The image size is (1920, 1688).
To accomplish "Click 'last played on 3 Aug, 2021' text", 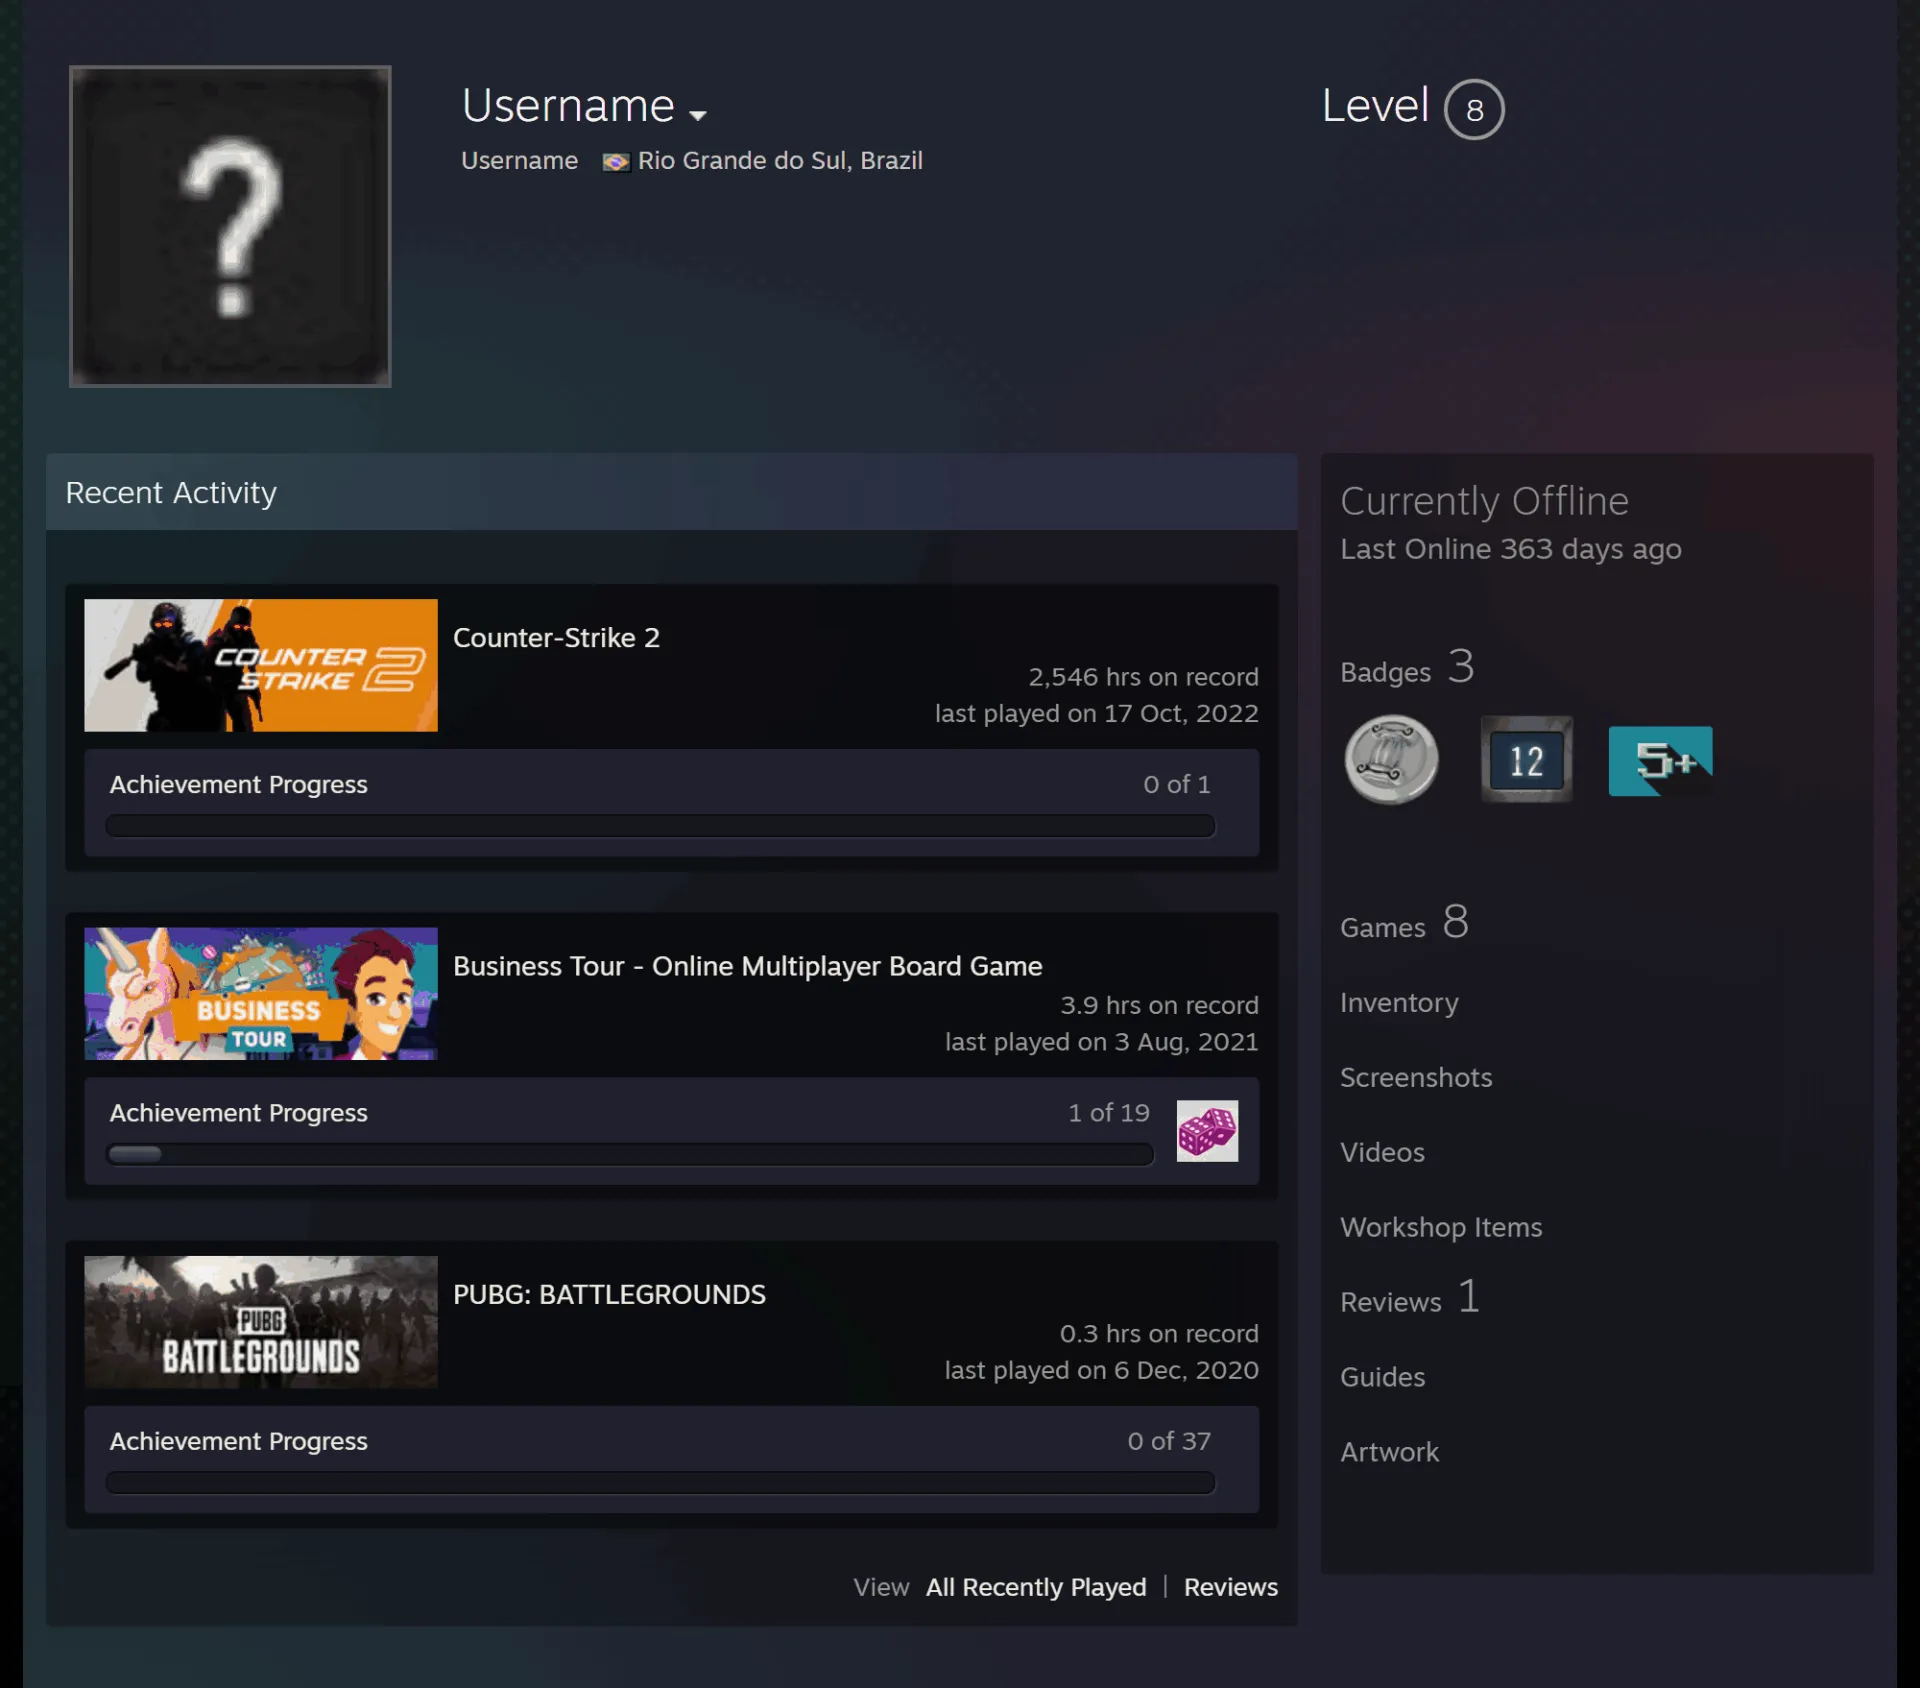I will click(1101, 1042).
